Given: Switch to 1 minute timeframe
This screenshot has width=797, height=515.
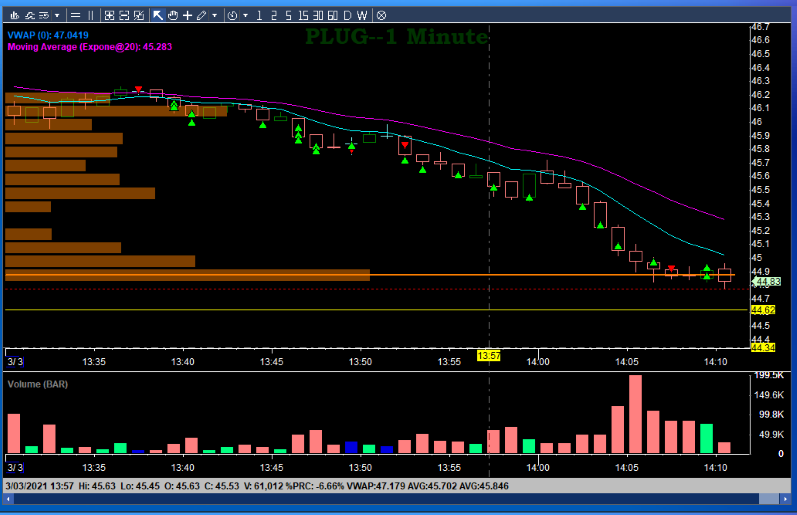Looking at the screenshot, I should pos(259,15).
